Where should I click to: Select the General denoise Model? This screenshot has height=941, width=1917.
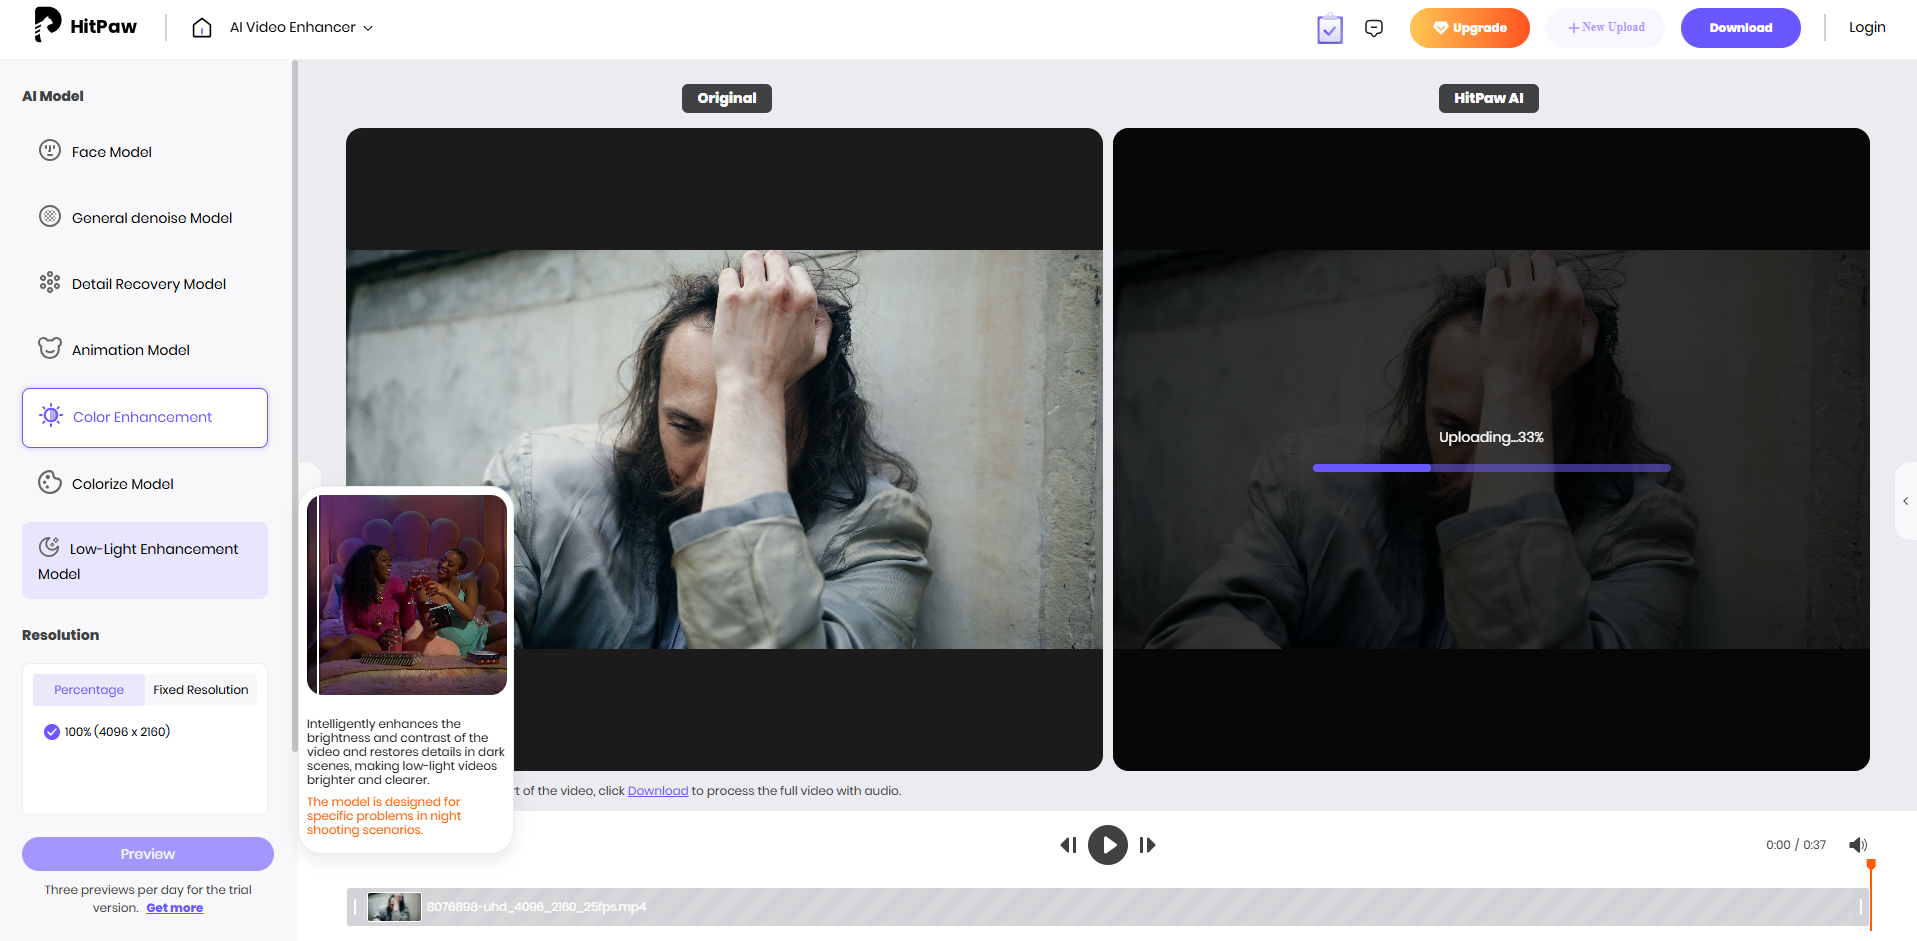151,217
